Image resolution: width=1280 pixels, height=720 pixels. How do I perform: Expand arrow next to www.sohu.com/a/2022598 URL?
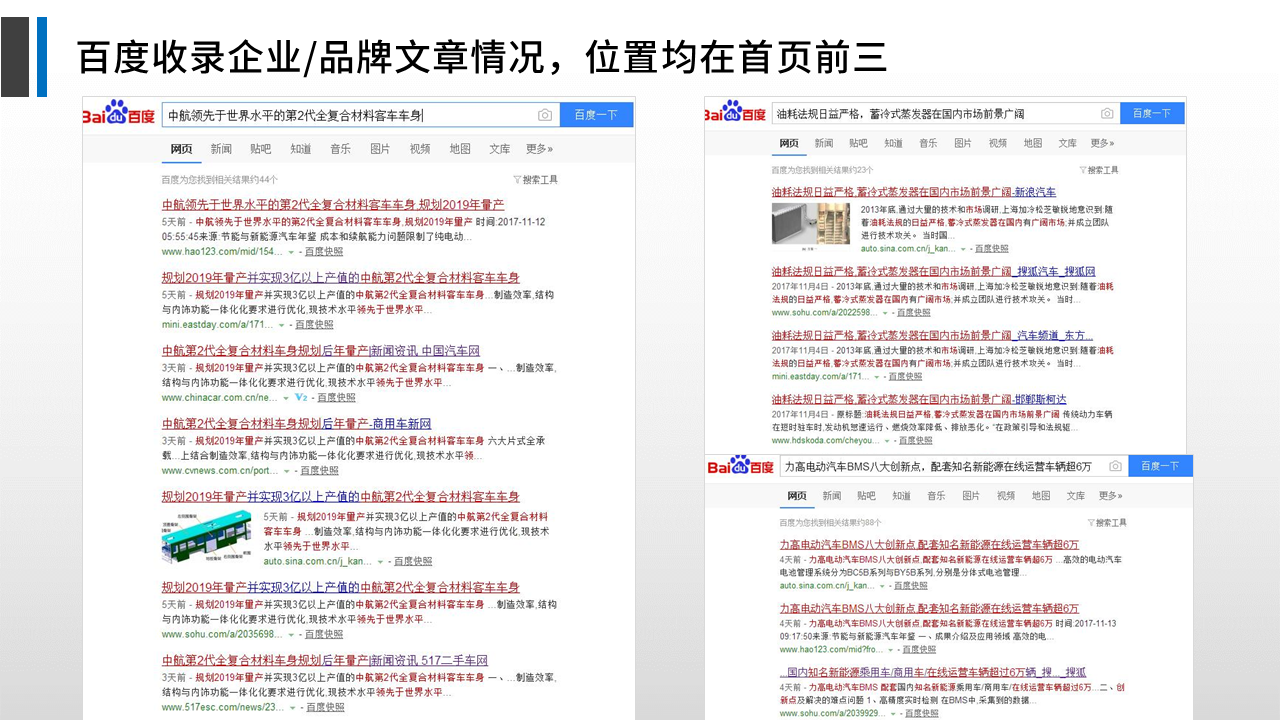click(884, 313)
